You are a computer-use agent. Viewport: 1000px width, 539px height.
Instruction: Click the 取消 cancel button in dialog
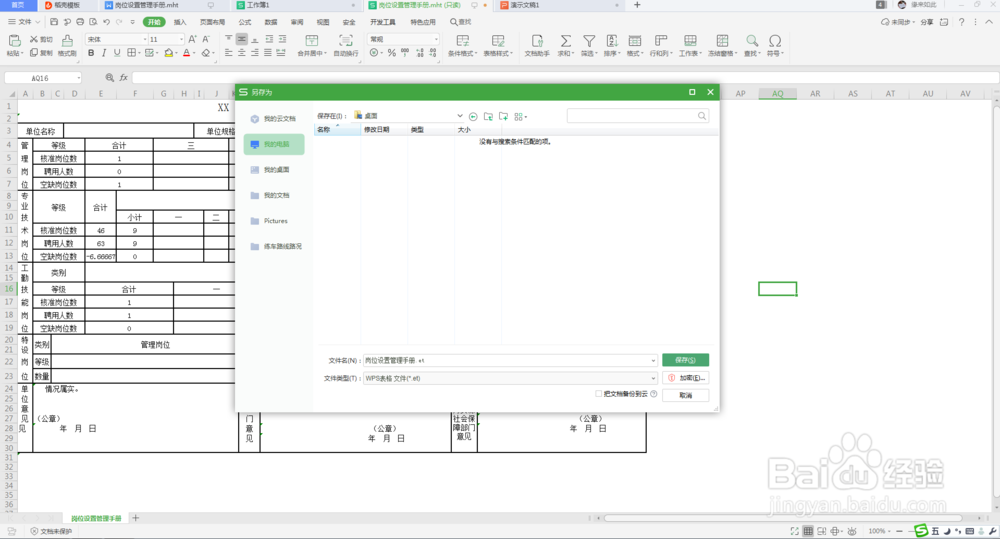(x=685, y=395)
